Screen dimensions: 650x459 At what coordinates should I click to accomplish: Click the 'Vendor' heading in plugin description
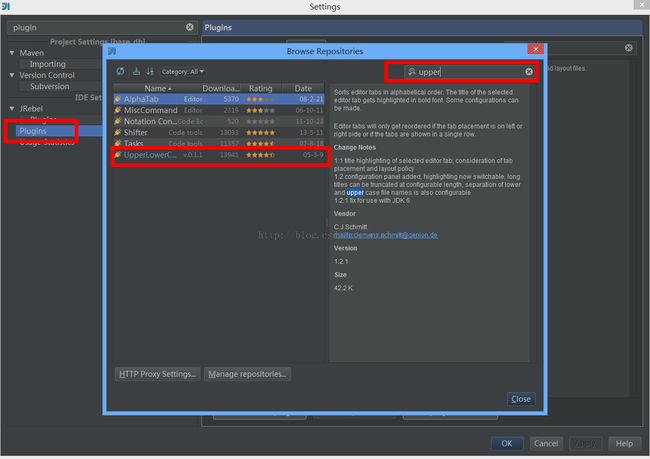pyautogui.click(x=344, y=214)
